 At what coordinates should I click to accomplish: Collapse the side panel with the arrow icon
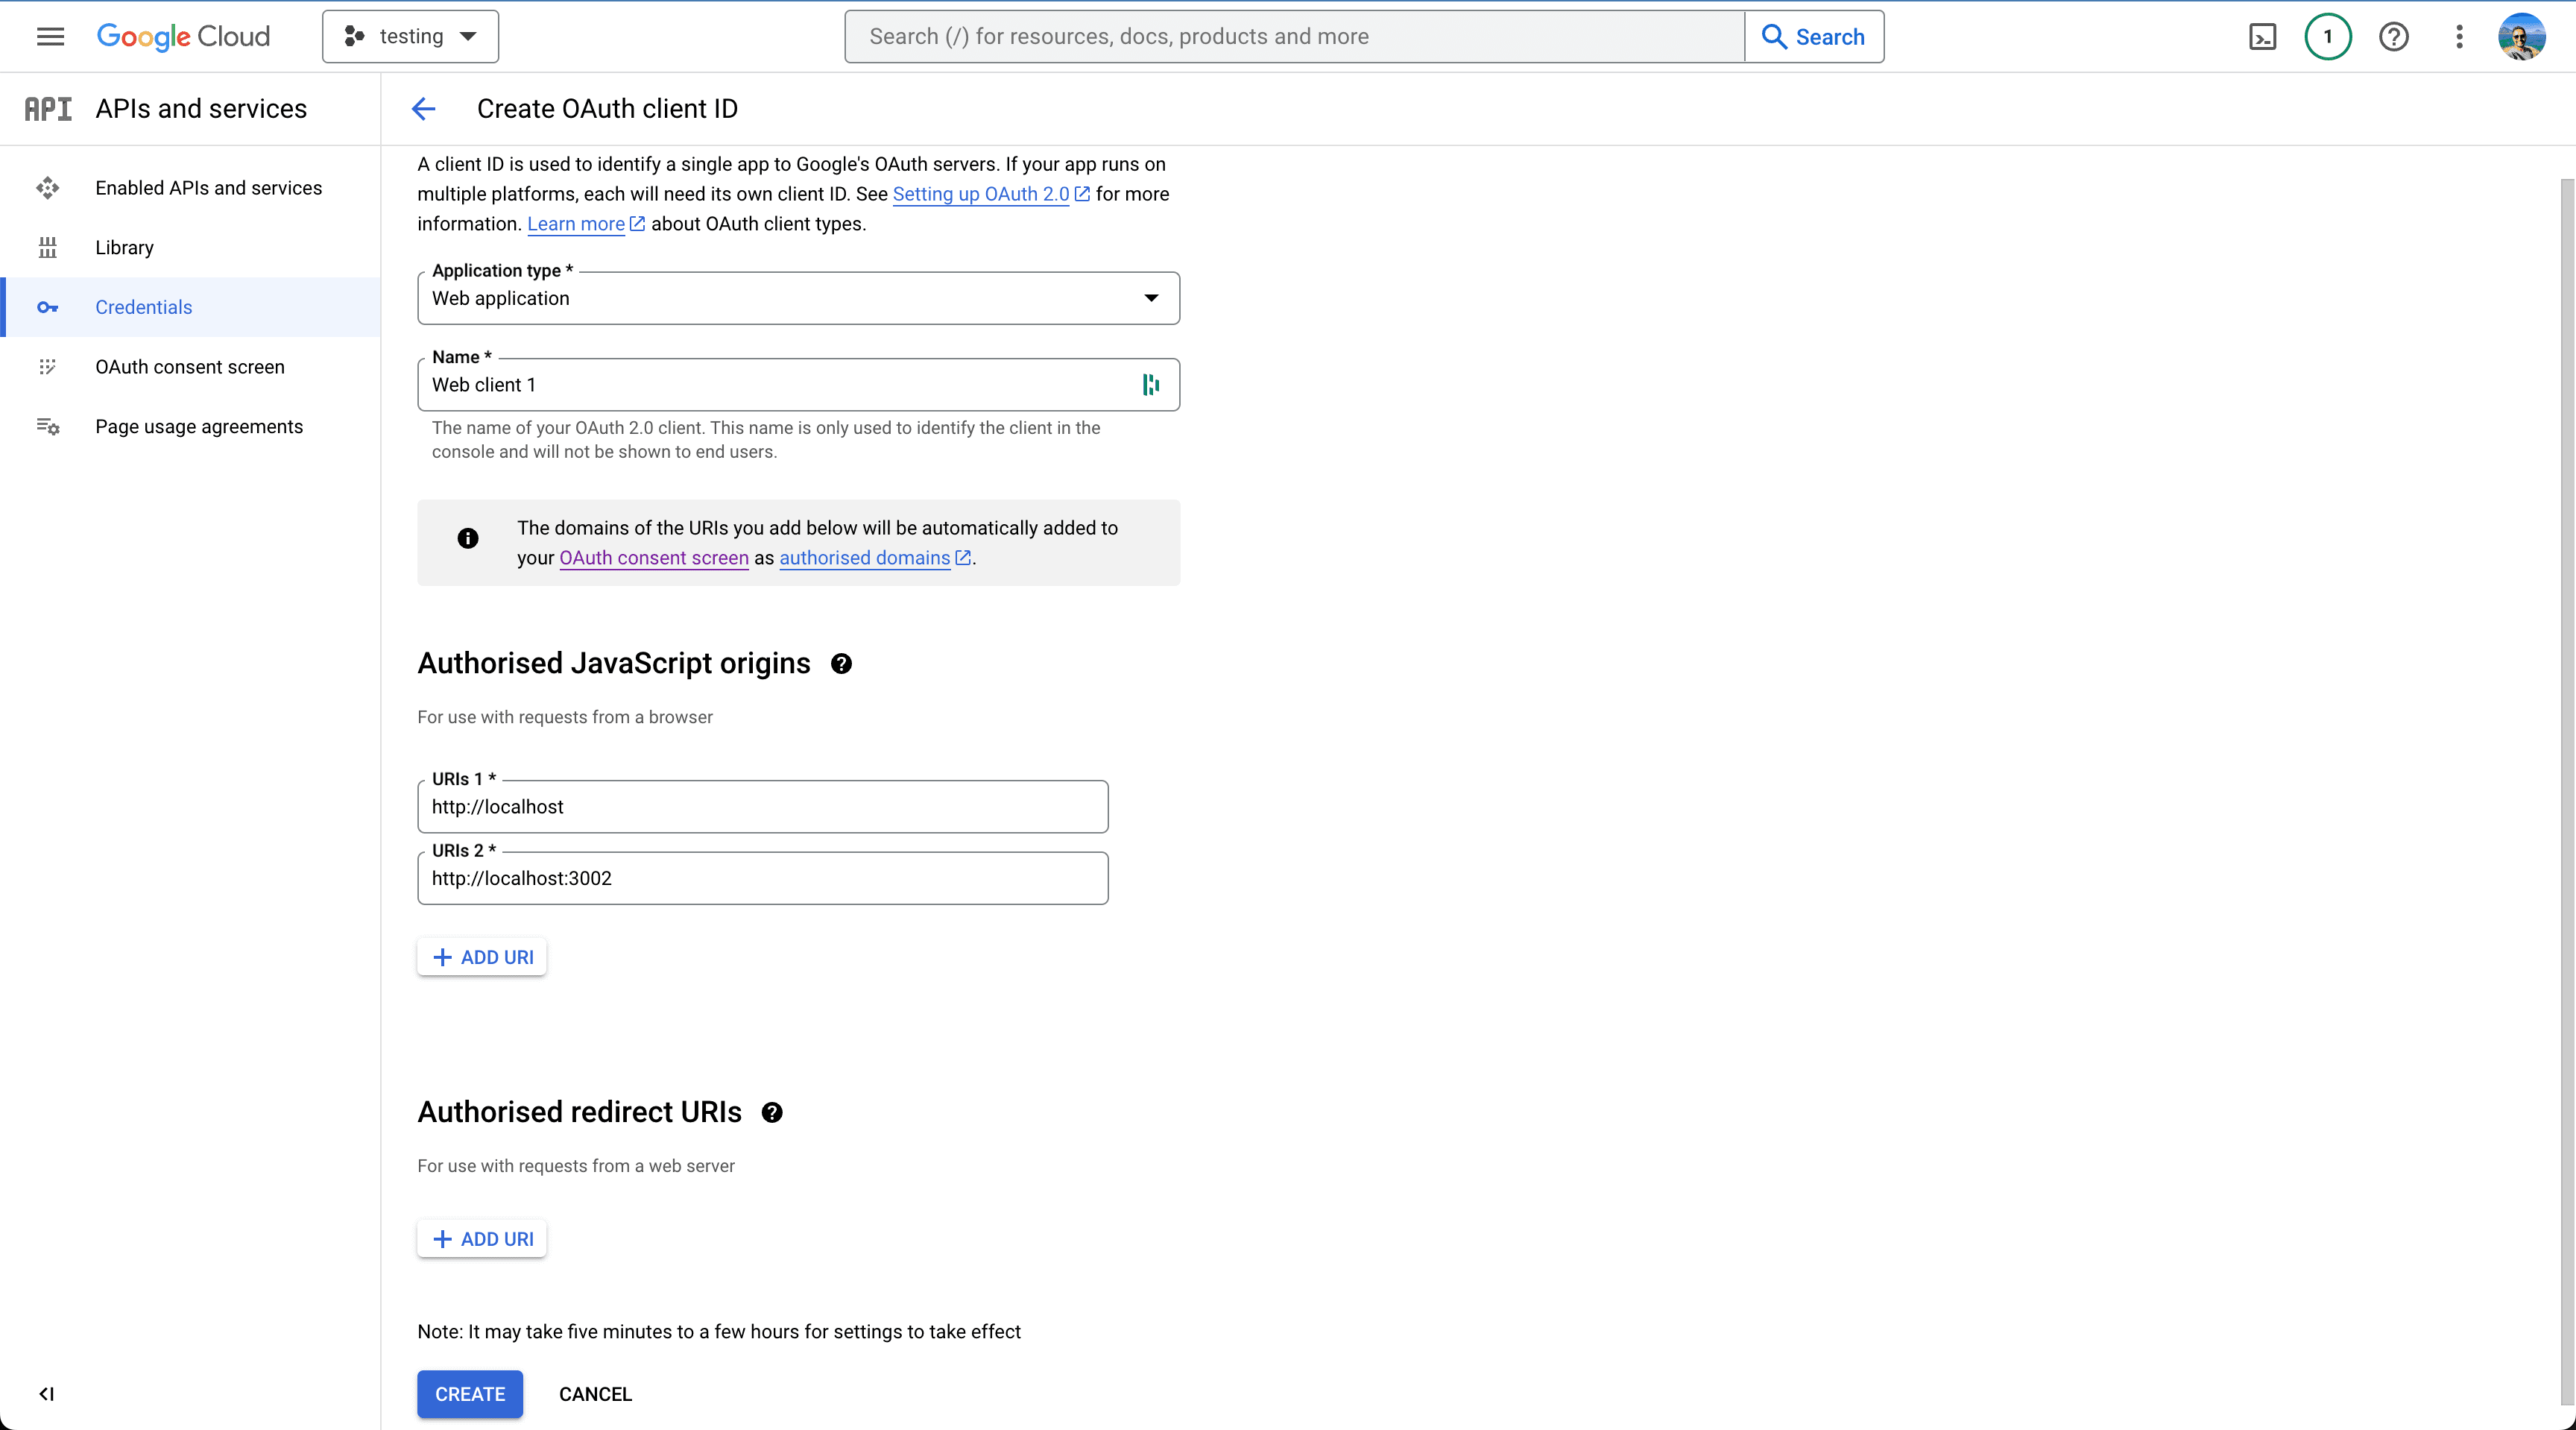pos(46,1394)
